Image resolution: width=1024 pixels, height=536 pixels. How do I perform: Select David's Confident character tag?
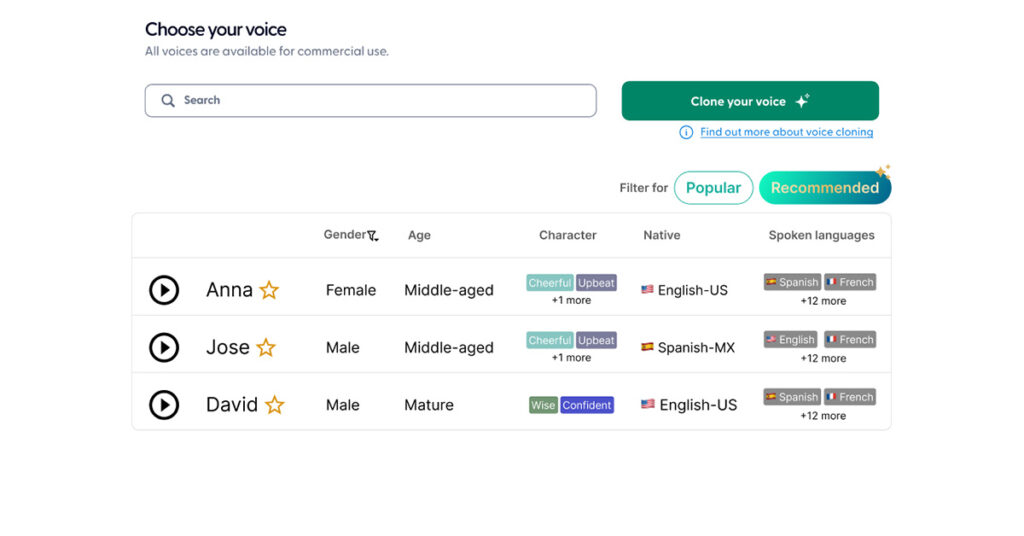(x=587, y=405)
